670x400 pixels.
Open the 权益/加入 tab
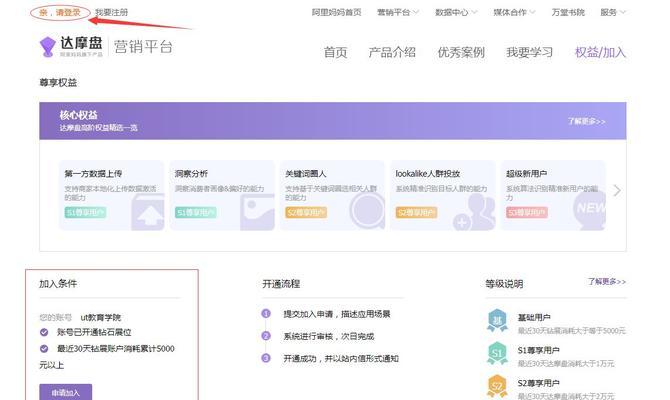[x=600, y=53]
